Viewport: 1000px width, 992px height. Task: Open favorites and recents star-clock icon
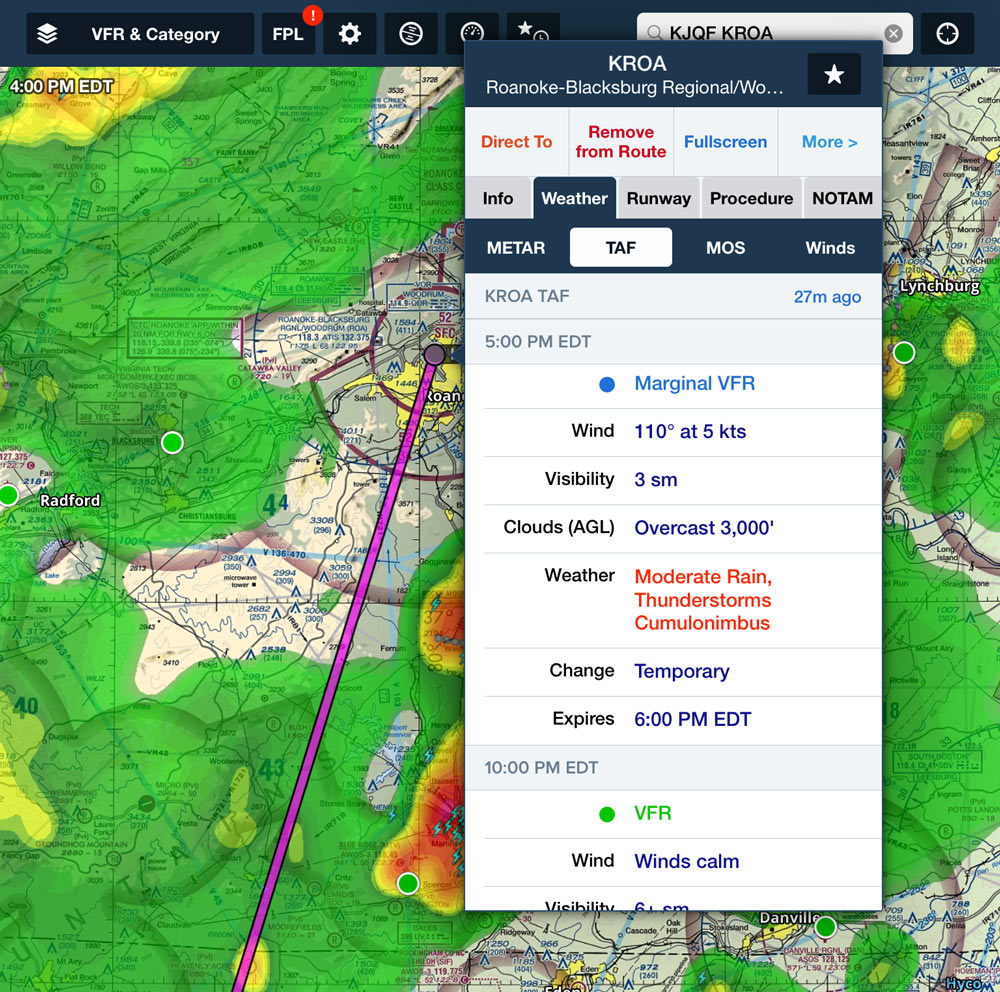533,32
